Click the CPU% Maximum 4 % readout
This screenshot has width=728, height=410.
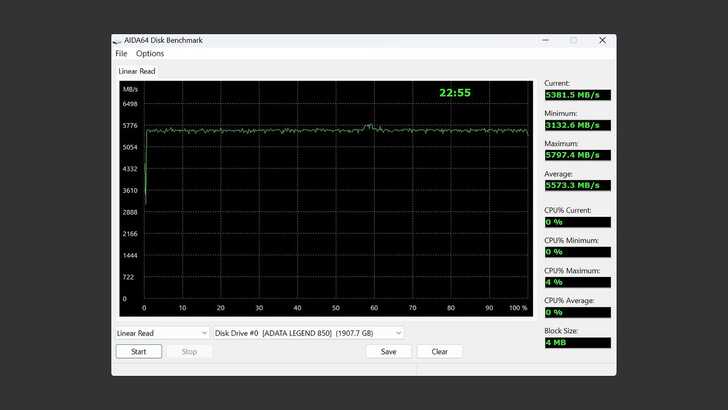pyautogui.click(x=576, y=282)
